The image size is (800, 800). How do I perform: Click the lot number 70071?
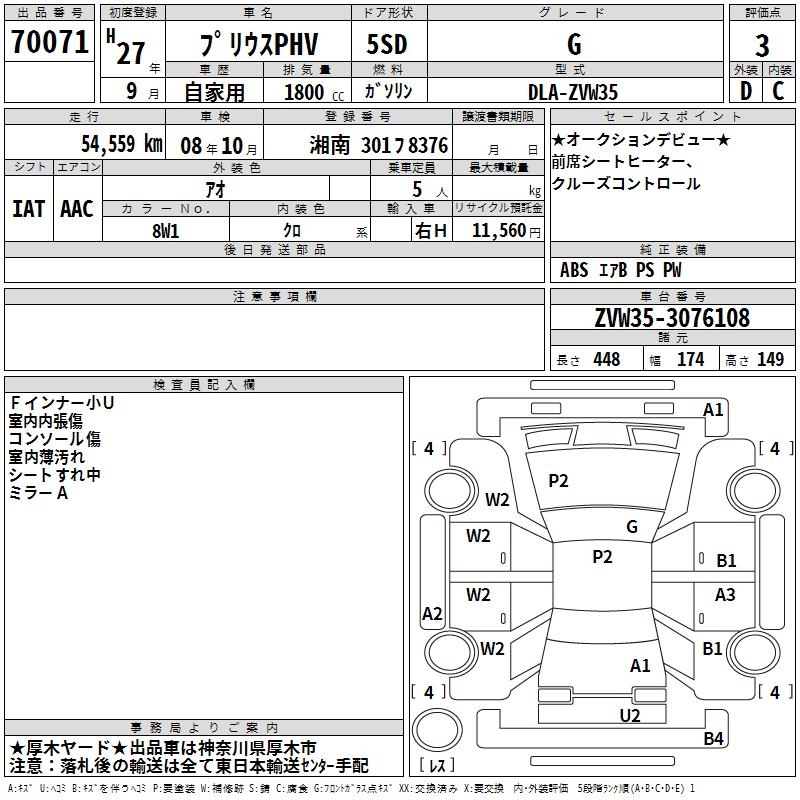pyautogui.click(x=49, y=42)
